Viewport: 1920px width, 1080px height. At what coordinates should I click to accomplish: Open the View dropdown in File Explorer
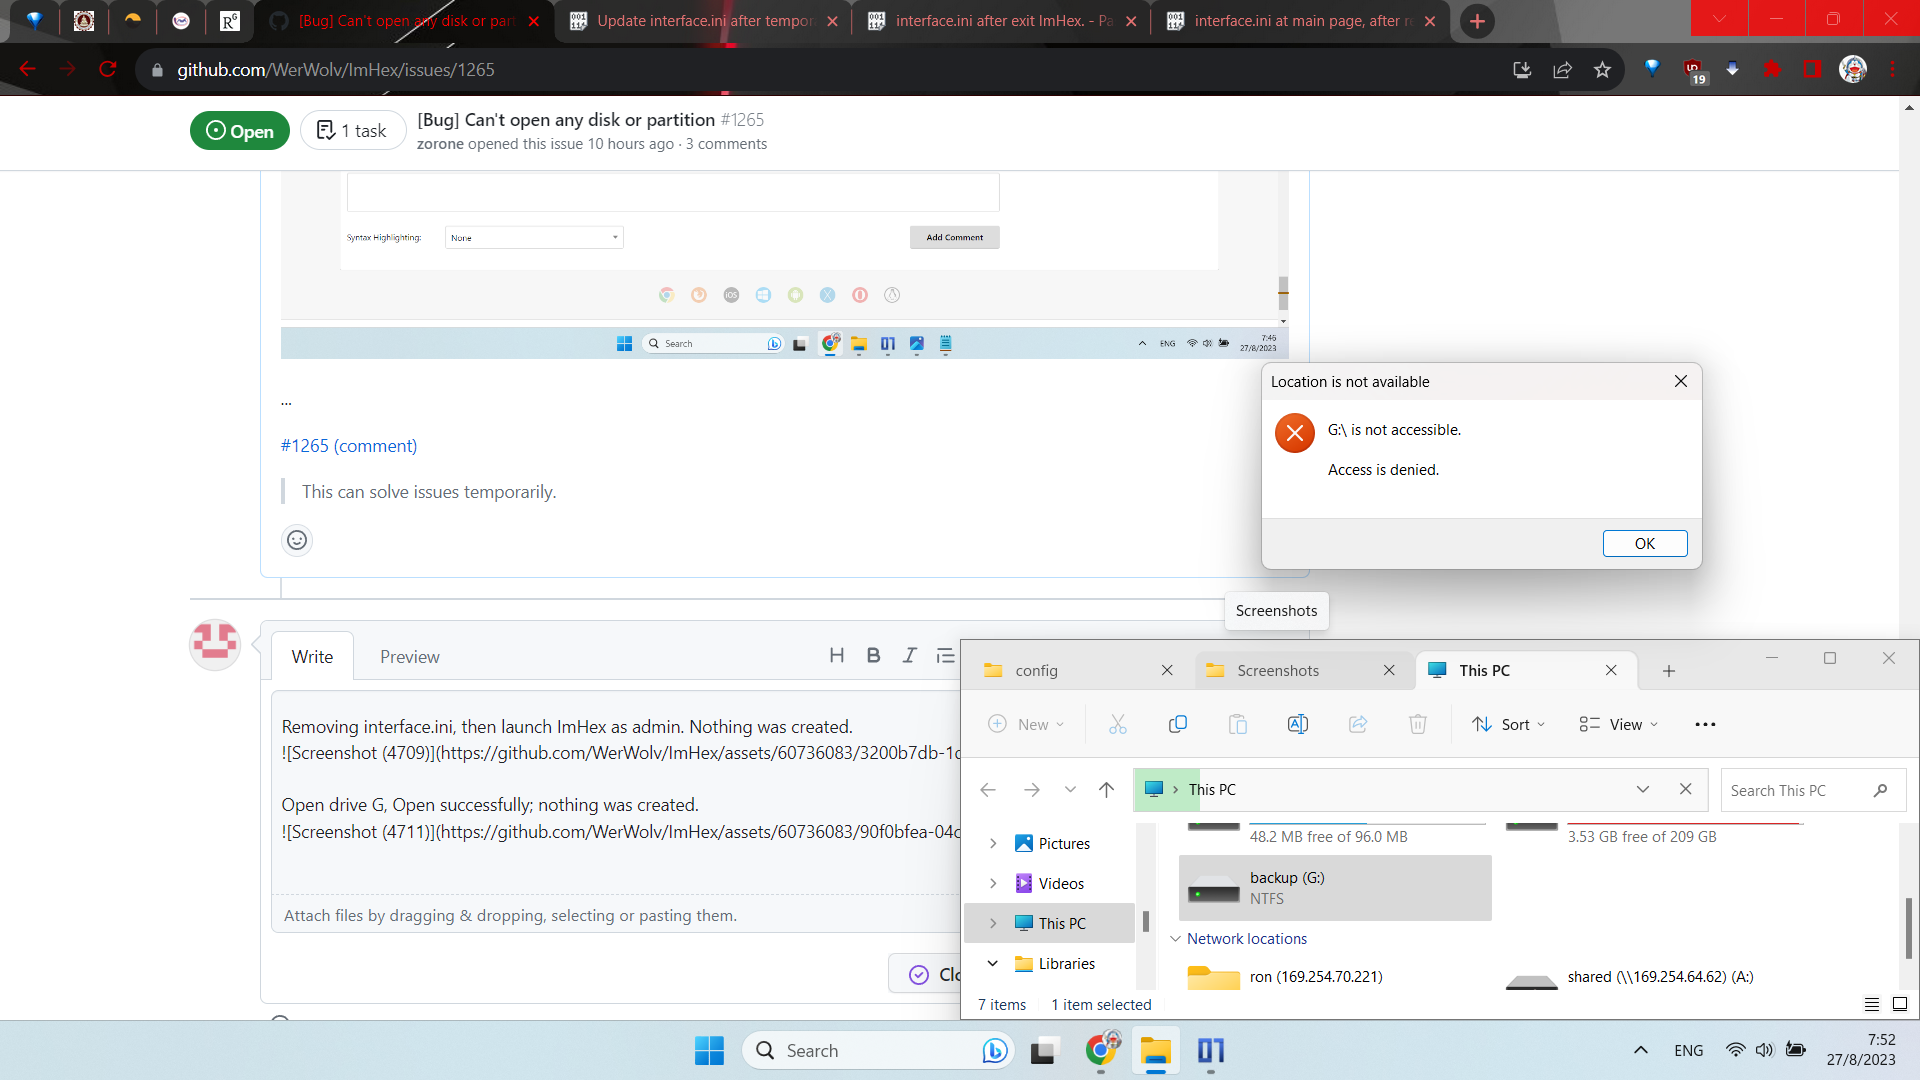(1618, 724)
